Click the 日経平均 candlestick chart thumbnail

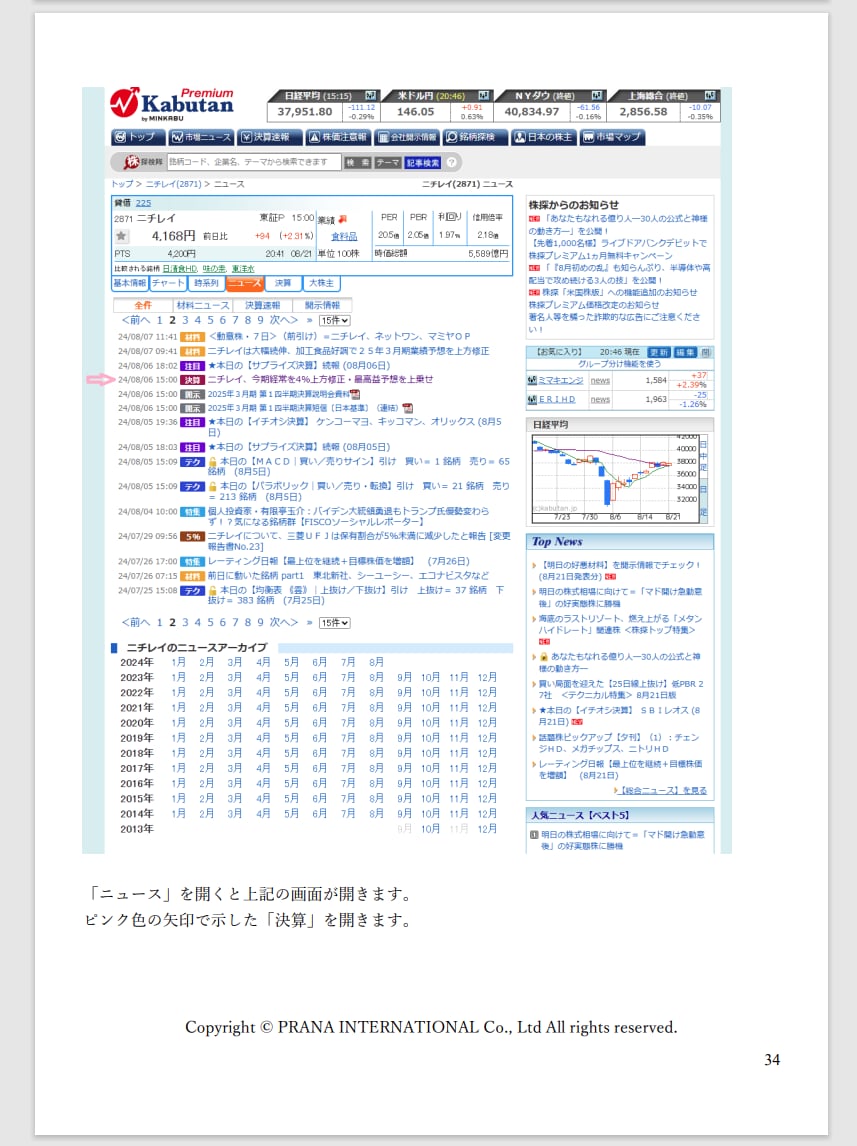tap(614, 479)
